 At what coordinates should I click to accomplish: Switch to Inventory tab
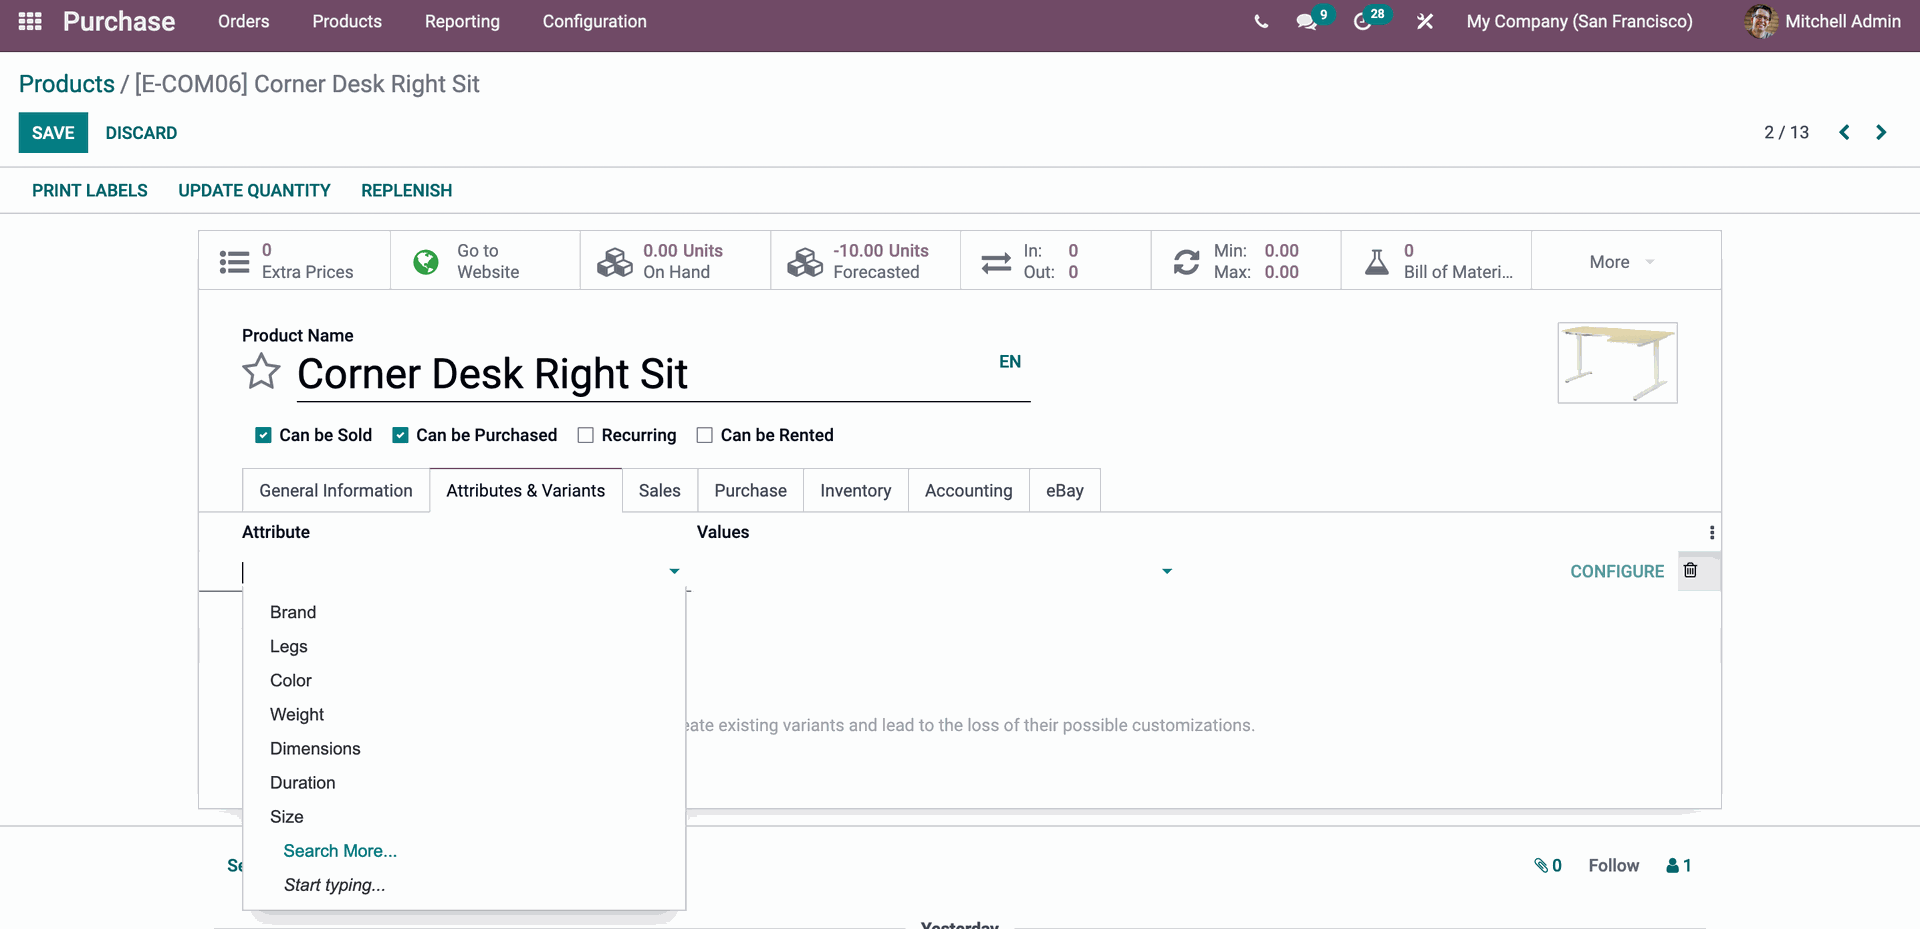(856, 490)
